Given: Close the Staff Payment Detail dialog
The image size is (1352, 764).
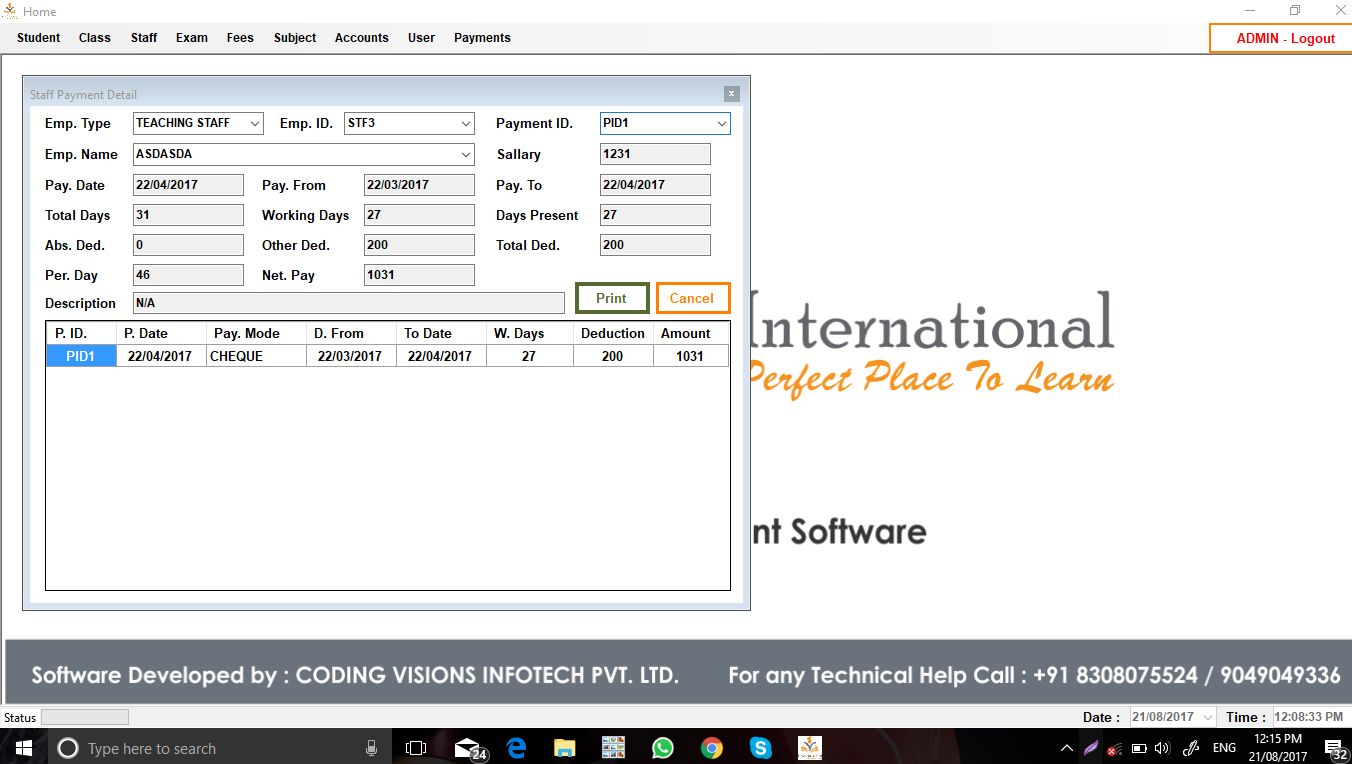Looking at the screenshot, I should click(731, 94).
